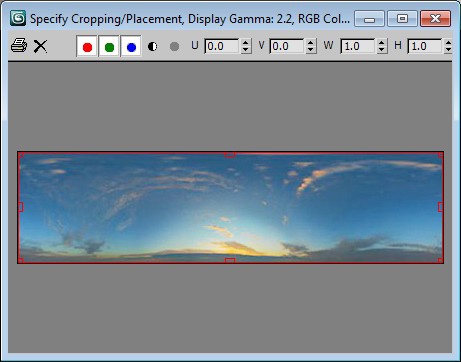Click the U value input field
The image size is (461, 362).
[222, 46]
